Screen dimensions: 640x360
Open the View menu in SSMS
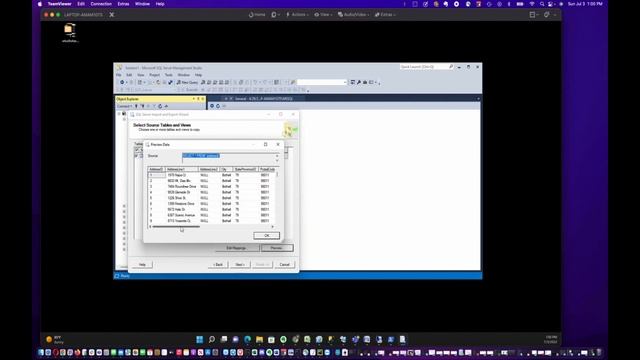point(141,75)
